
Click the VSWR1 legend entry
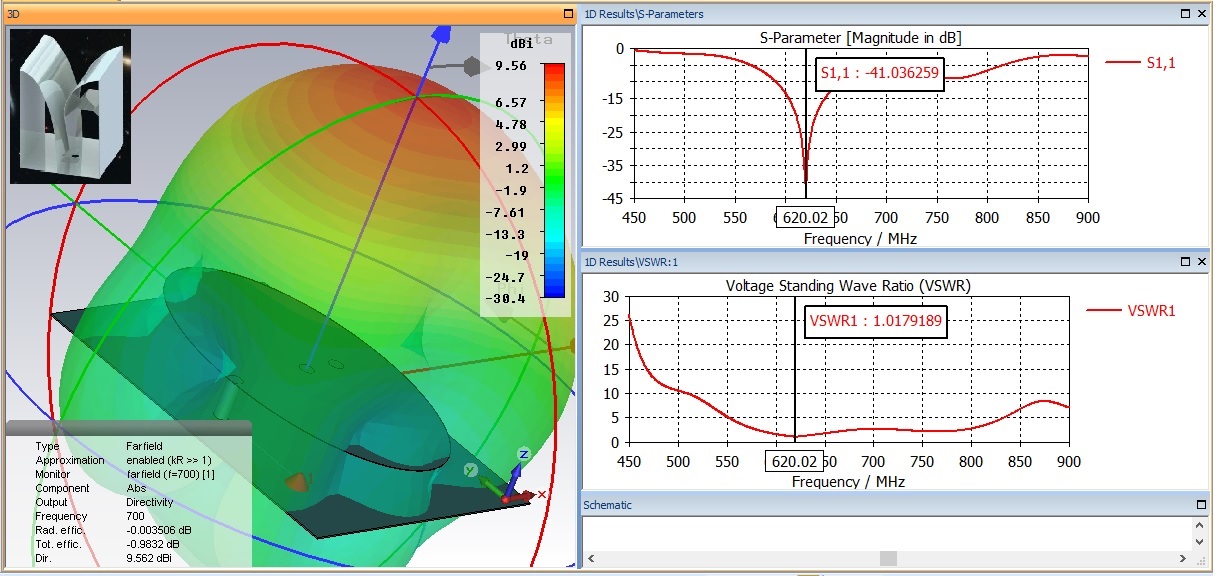[x=1131, y=310]
